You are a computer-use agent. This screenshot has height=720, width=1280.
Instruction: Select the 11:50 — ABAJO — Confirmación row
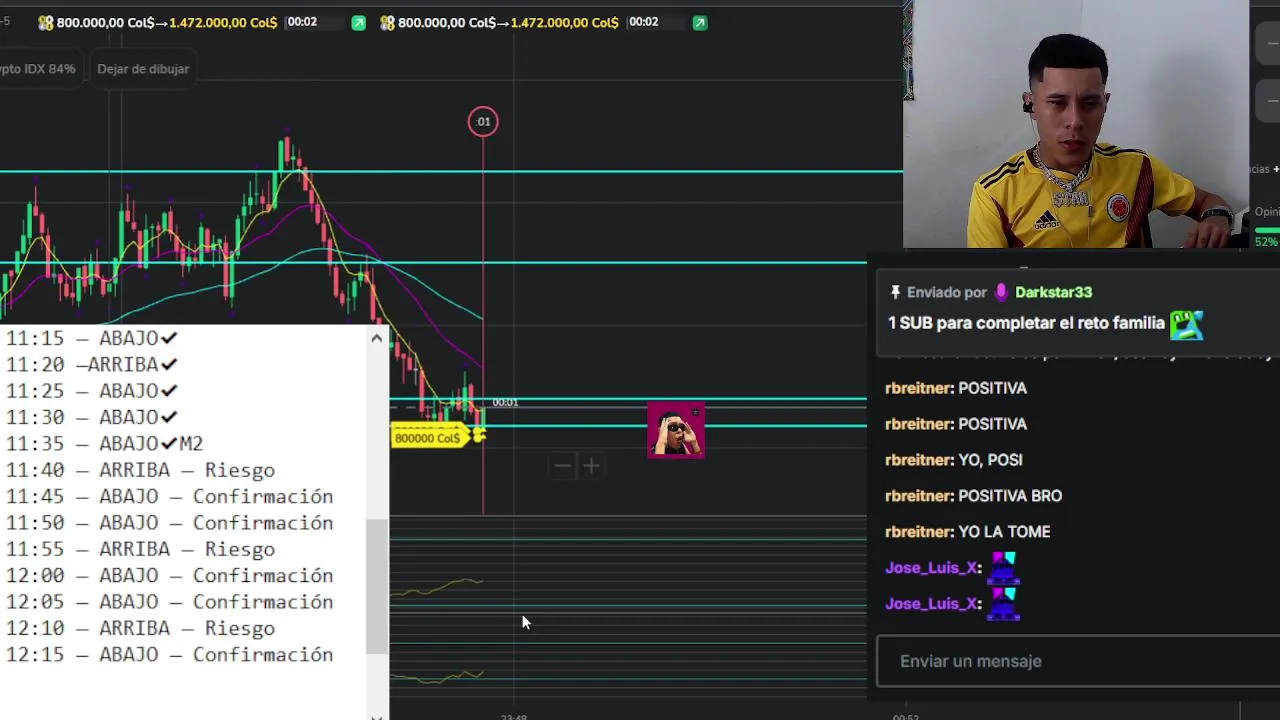pyautogui.click(x=170, y=522)
